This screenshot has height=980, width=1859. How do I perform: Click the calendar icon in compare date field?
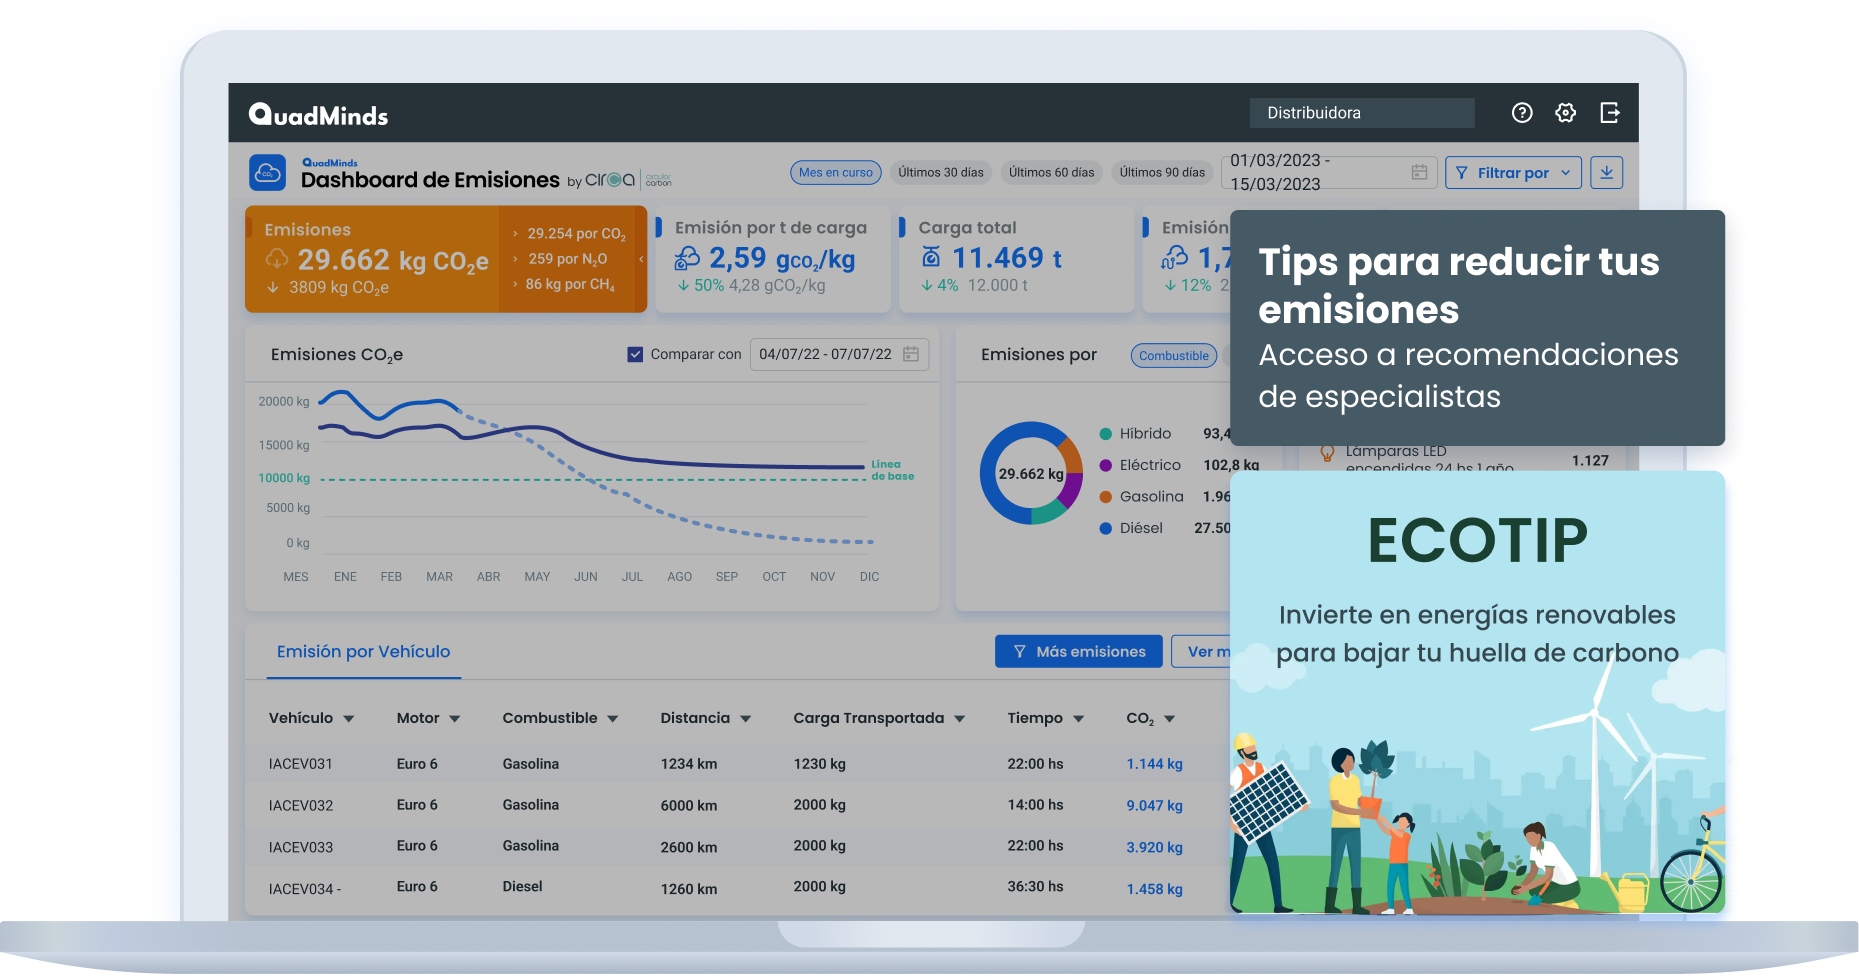(910, 354)
